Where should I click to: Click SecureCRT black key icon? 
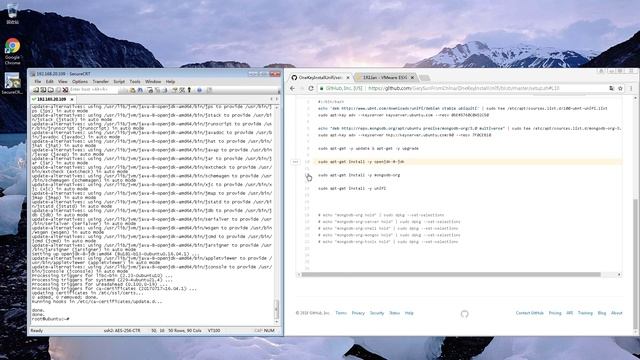(189, 90)
